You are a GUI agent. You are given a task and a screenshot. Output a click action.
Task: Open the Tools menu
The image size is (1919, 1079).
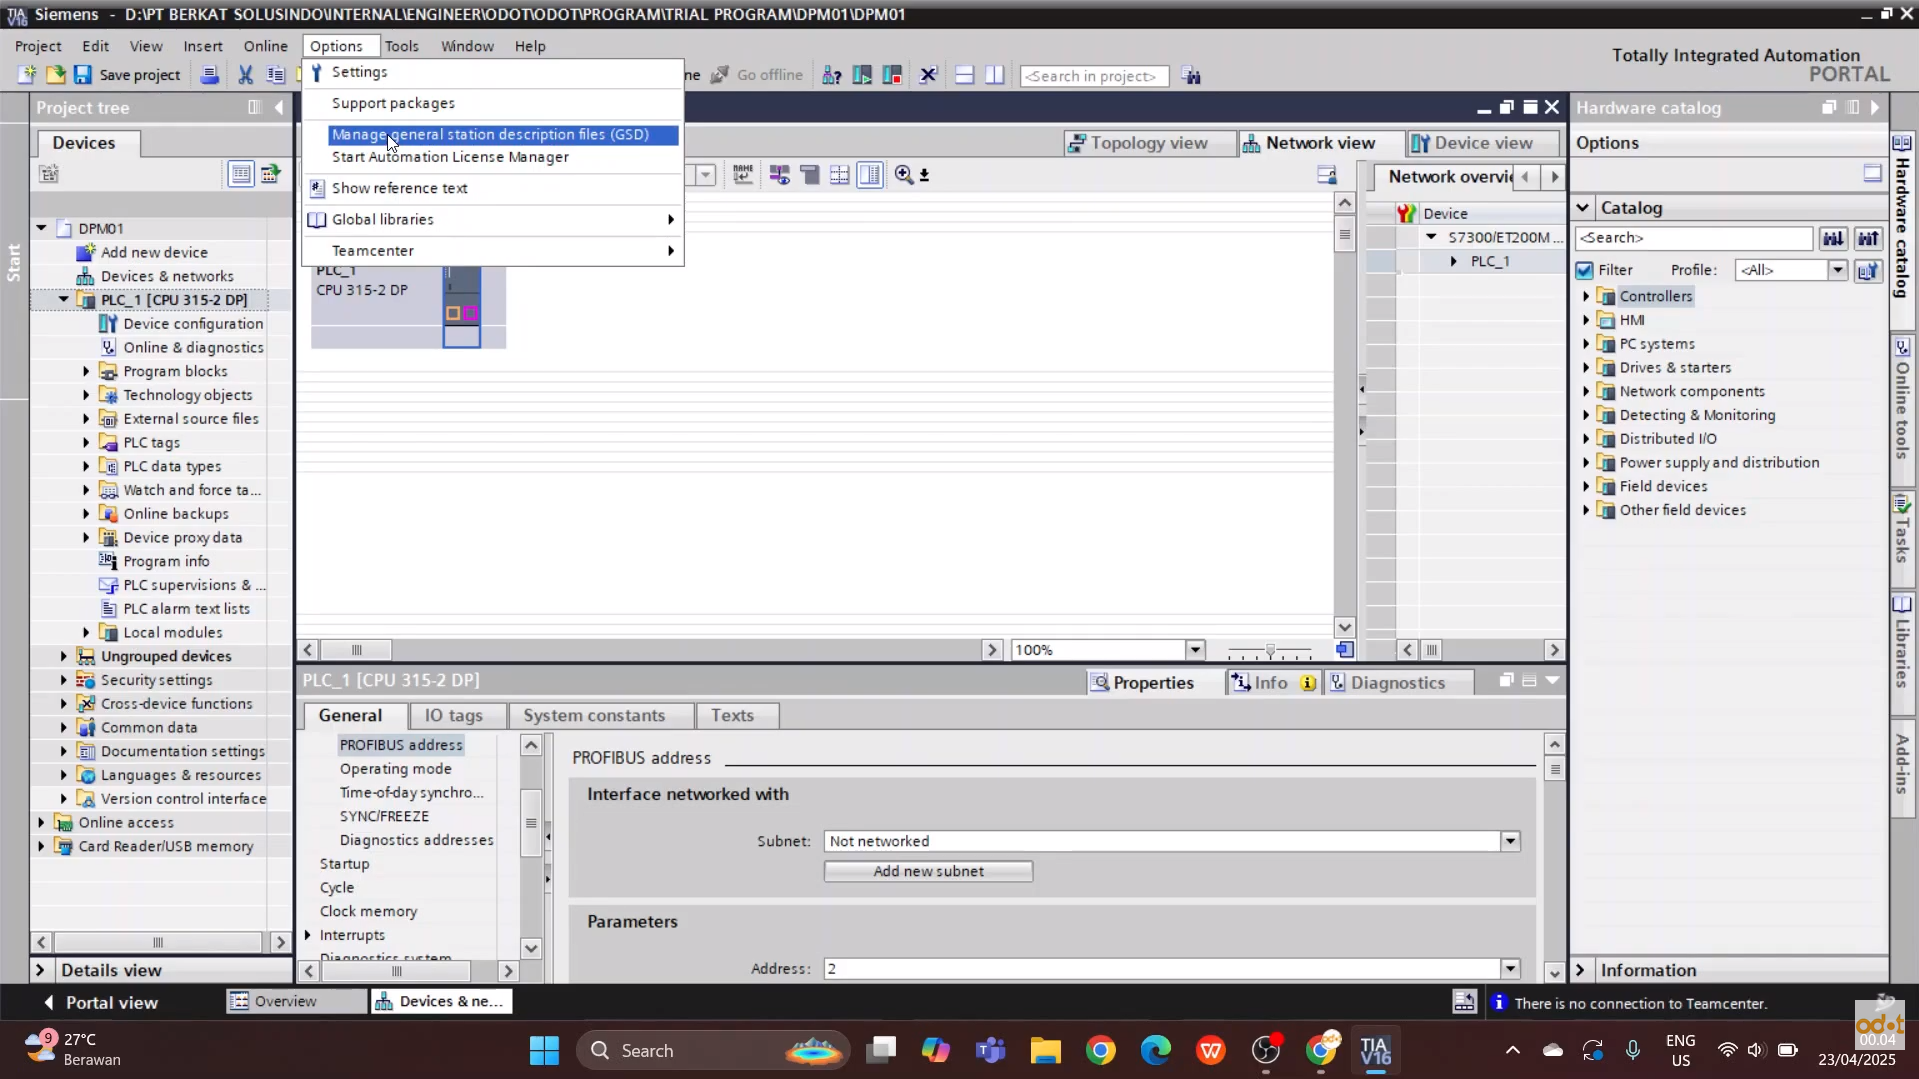pos(401,46)
